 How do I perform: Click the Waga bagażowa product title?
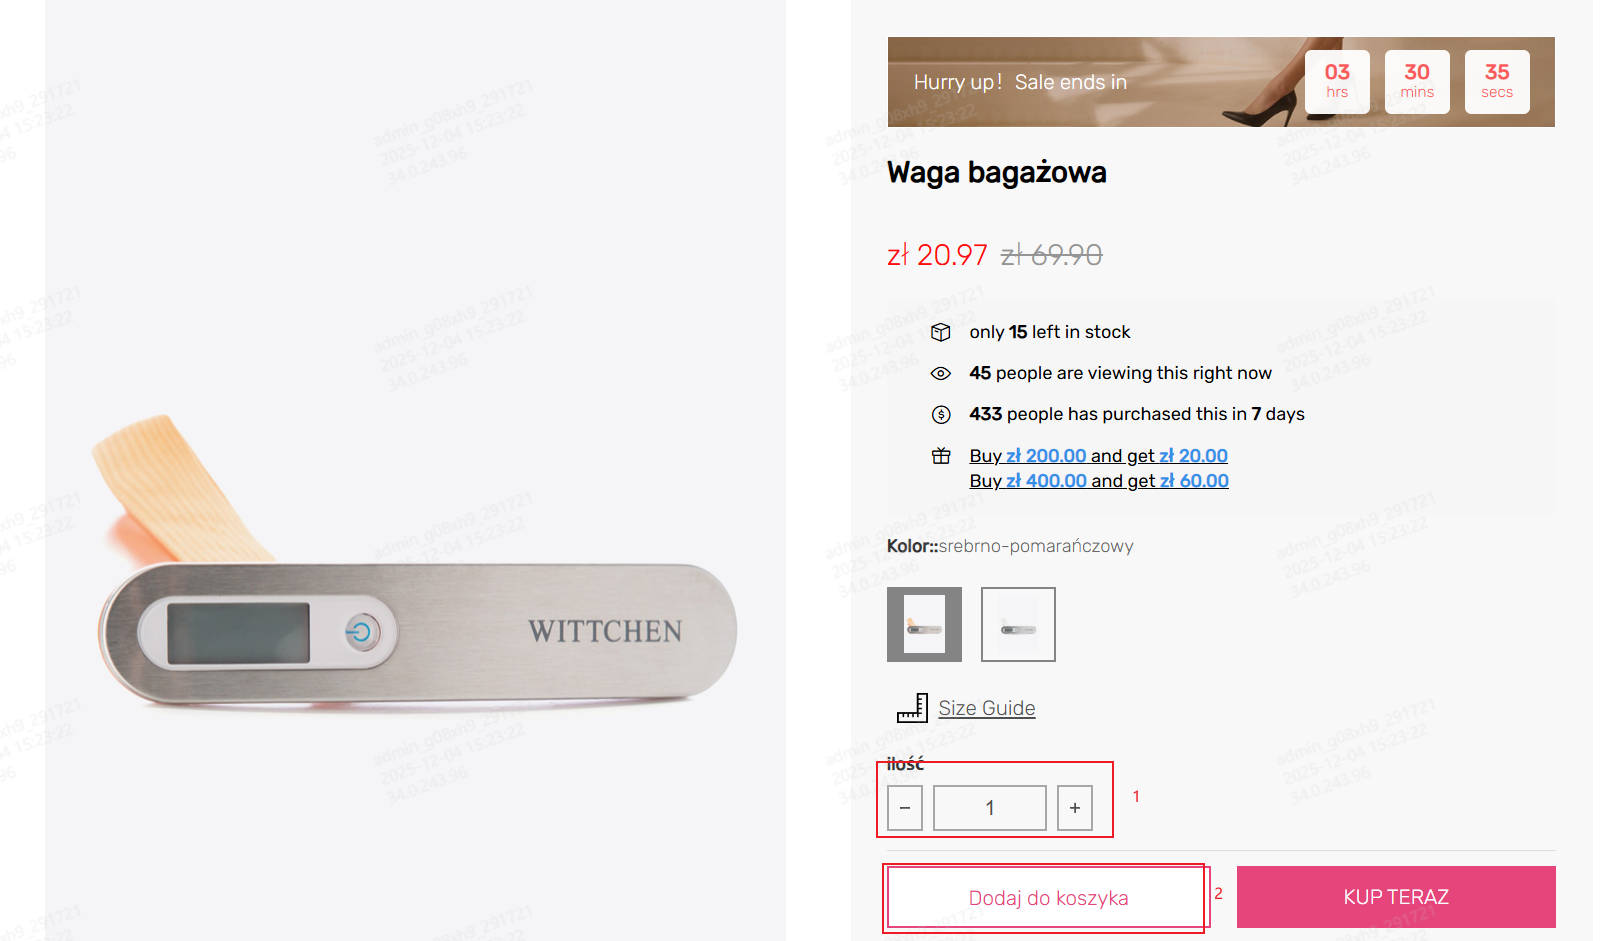click(997, 173)
